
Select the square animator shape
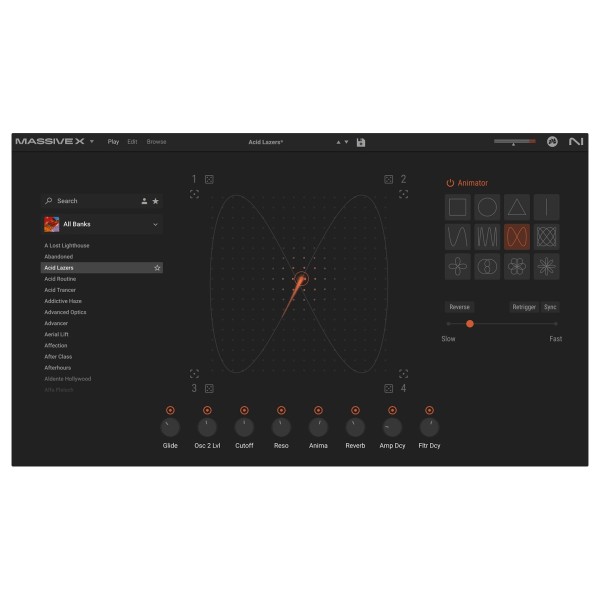coord(457,207)
